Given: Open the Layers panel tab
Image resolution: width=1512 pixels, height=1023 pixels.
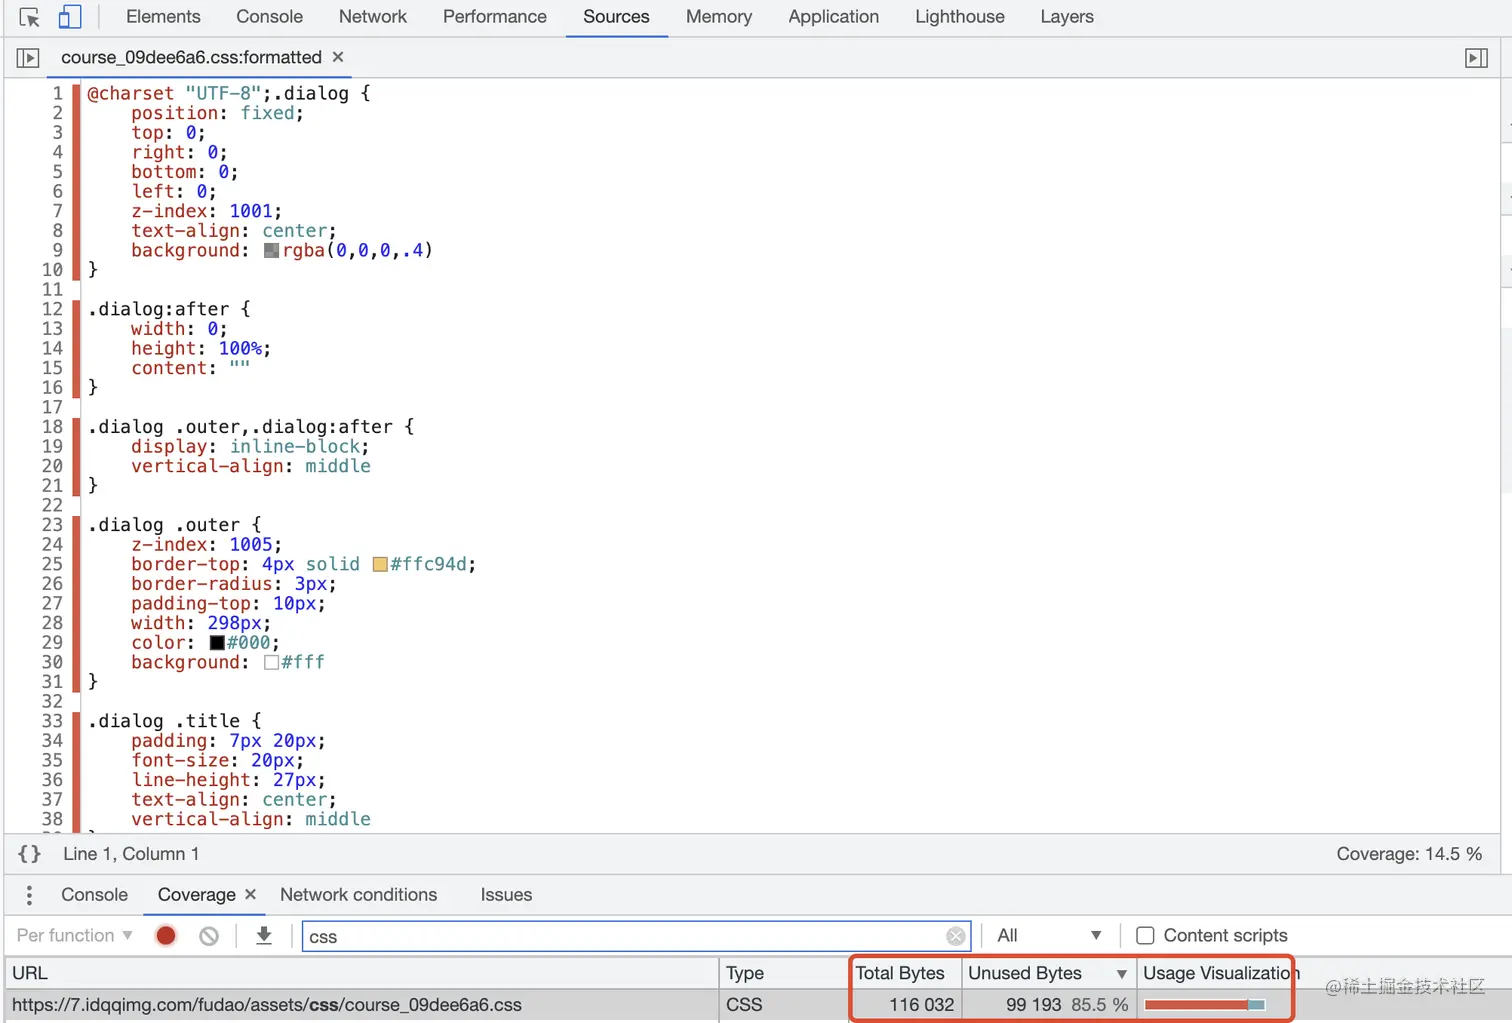Looking at the screenshot, I should [1067, 17].
